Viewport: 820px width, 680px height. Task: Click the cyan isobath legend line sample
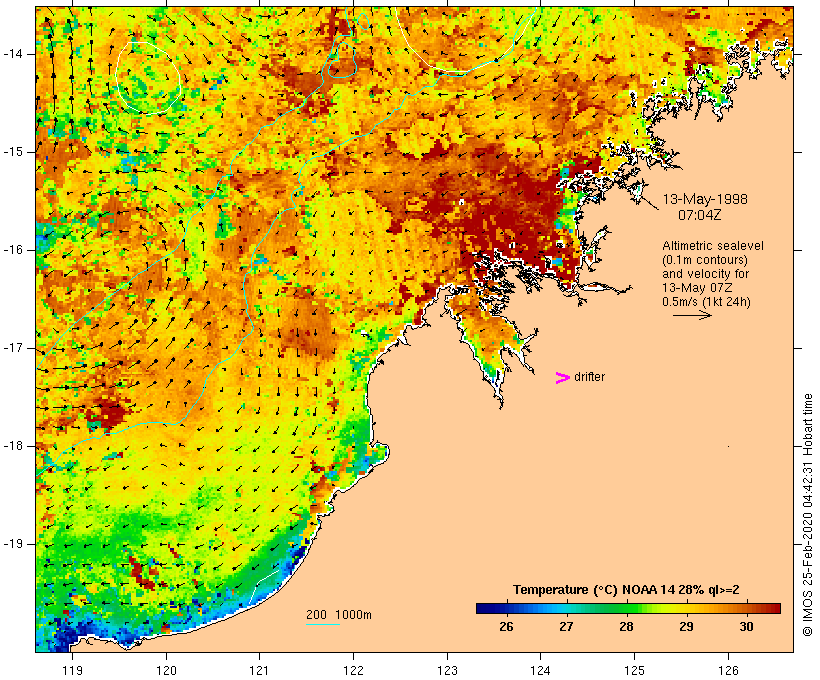click(x=323, y=624)
